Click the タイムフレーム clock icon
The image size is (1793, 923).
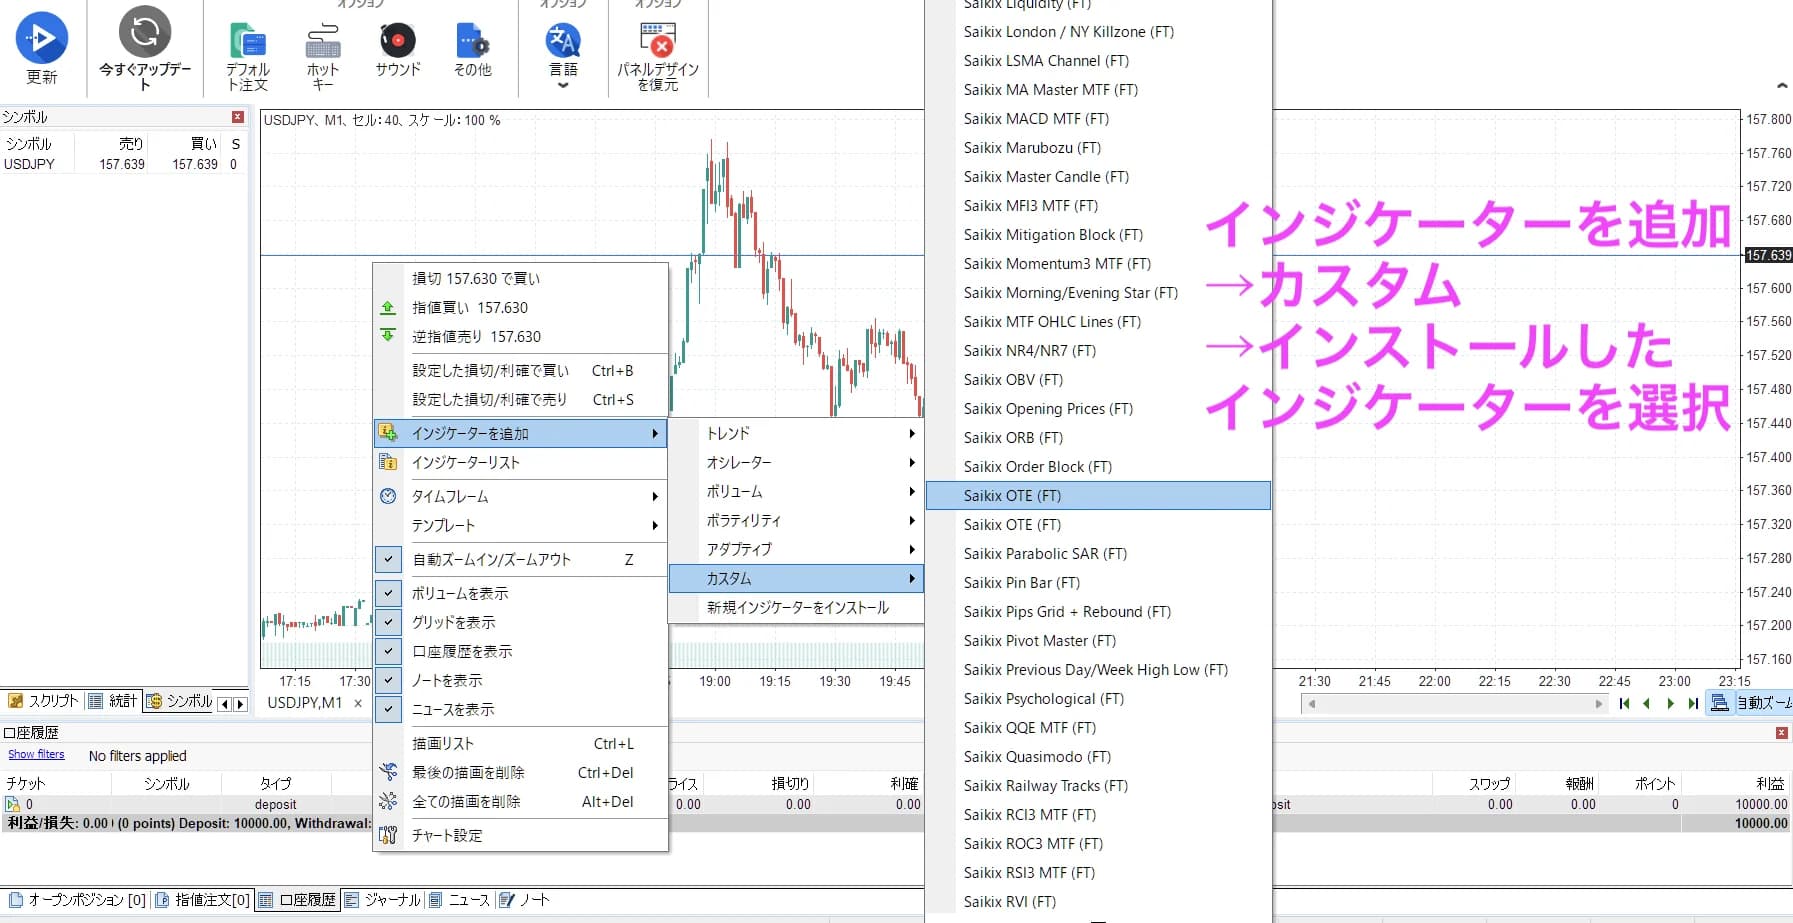[388, 496]
